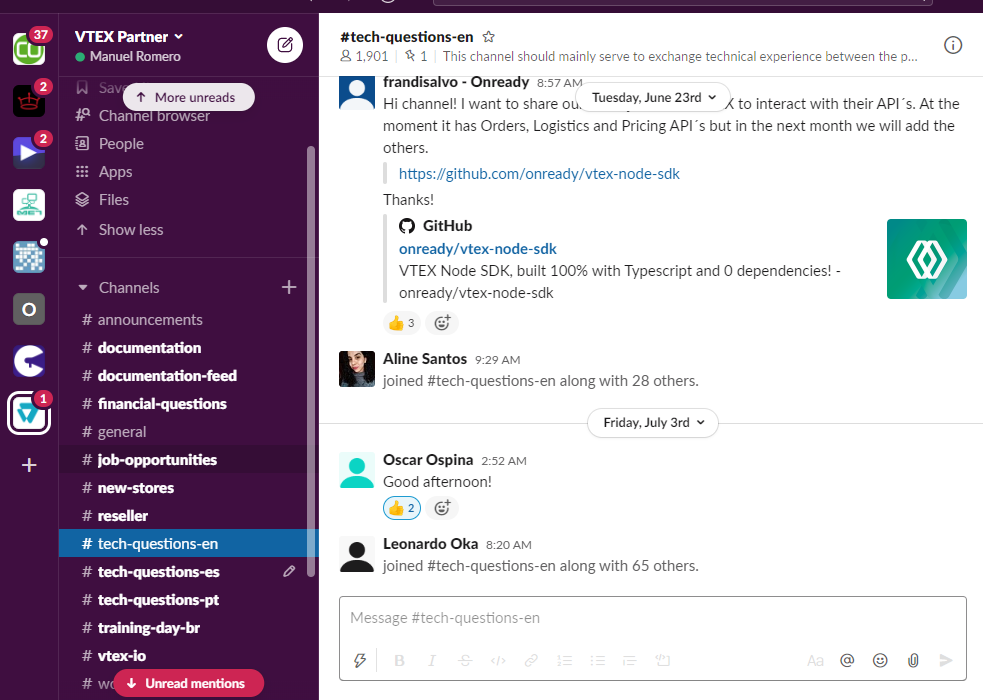Image resolution: width=983 pixels, height=700 pixels.
Task: Switch to gray O workspace
Action: tap(29, 309)
